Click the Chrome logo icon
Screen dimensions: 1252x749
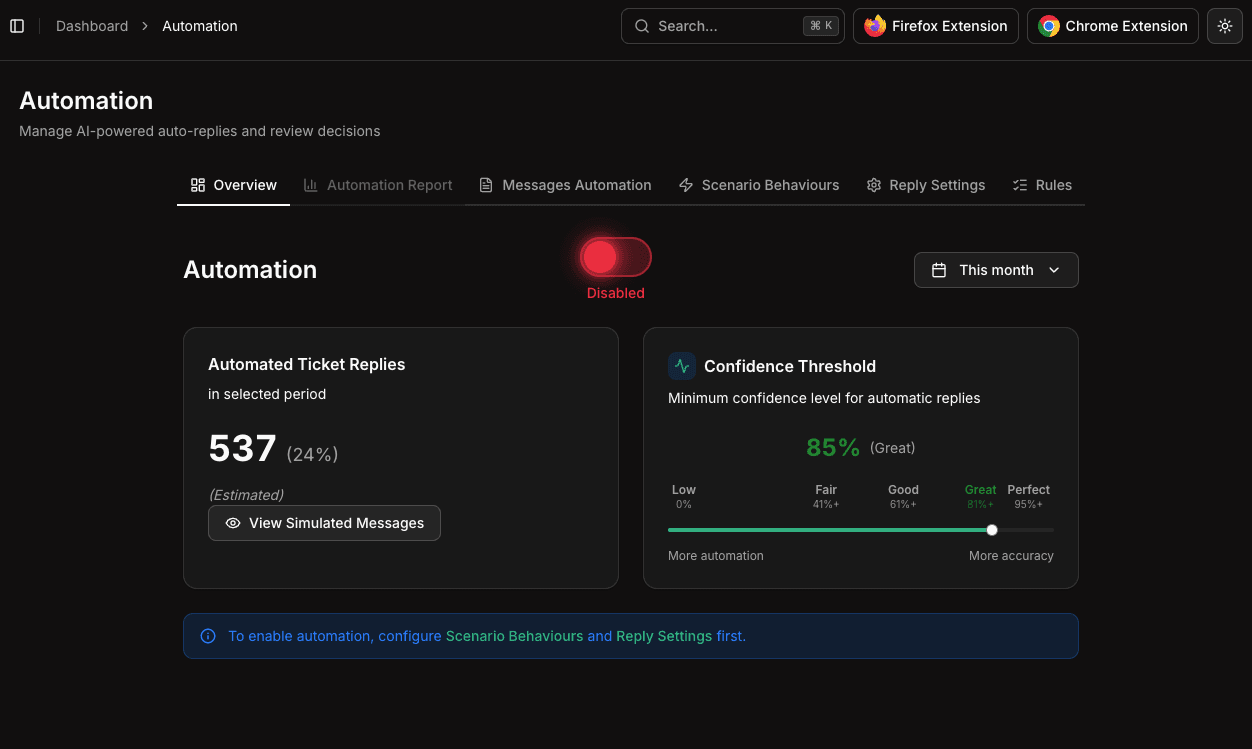point(1049,26)
